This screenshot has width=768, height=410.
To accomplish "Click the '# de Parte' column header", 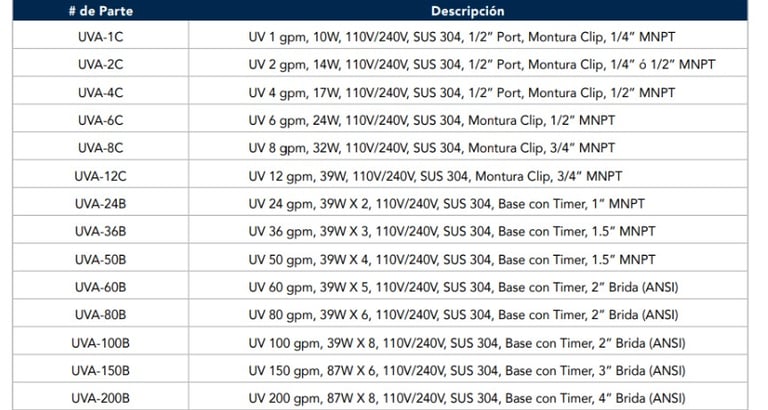I will (100, 11).
